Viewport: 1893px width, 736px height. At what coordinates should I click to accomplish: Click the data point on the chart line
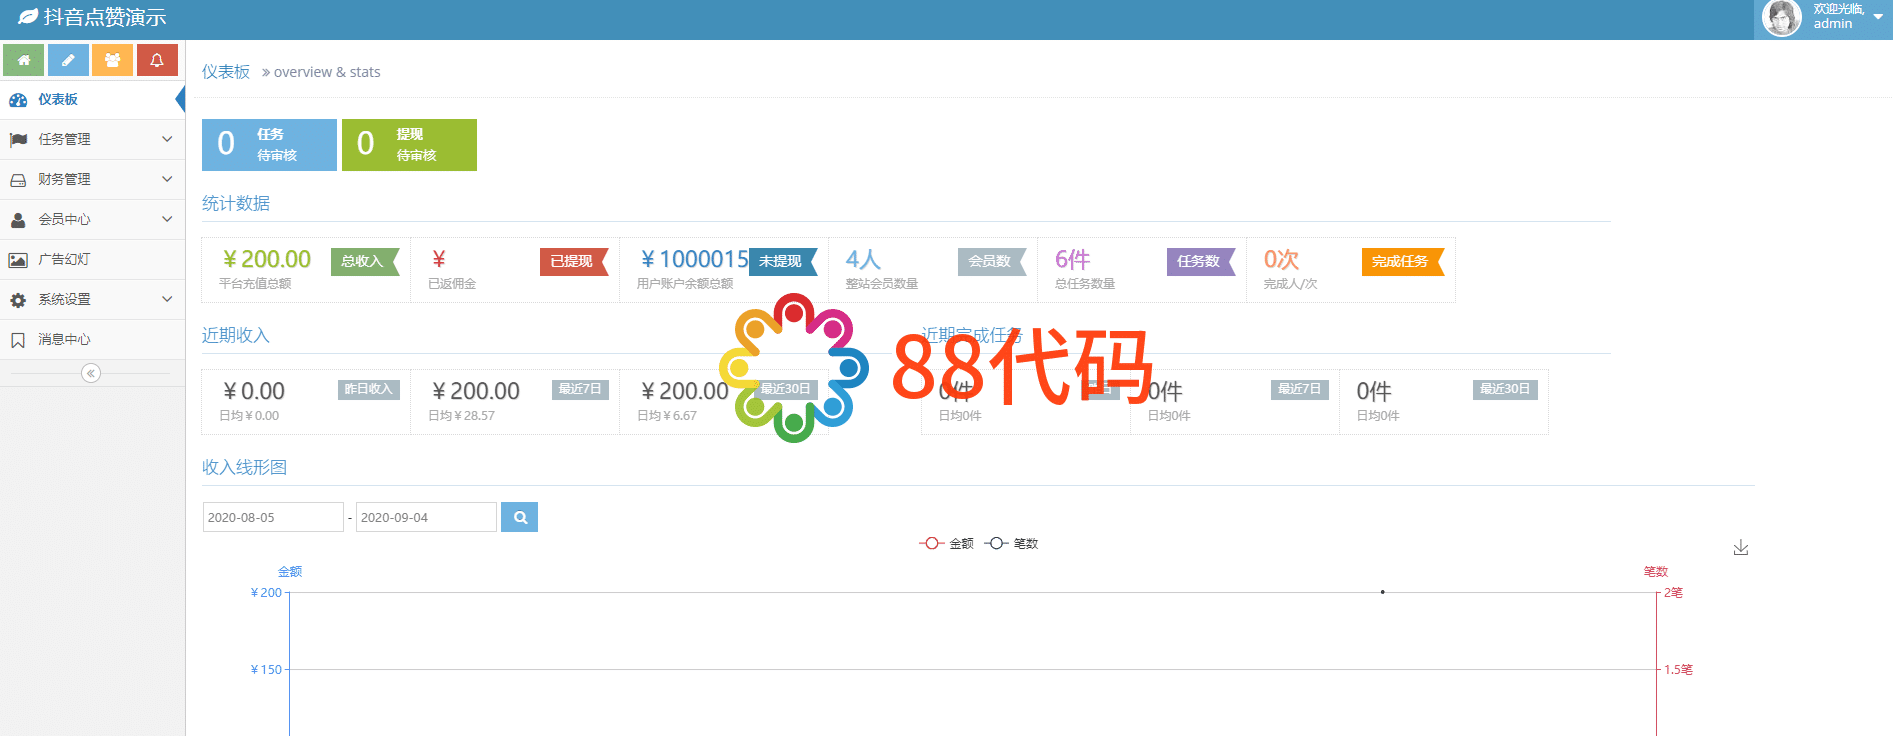[x=1383, y=592]
